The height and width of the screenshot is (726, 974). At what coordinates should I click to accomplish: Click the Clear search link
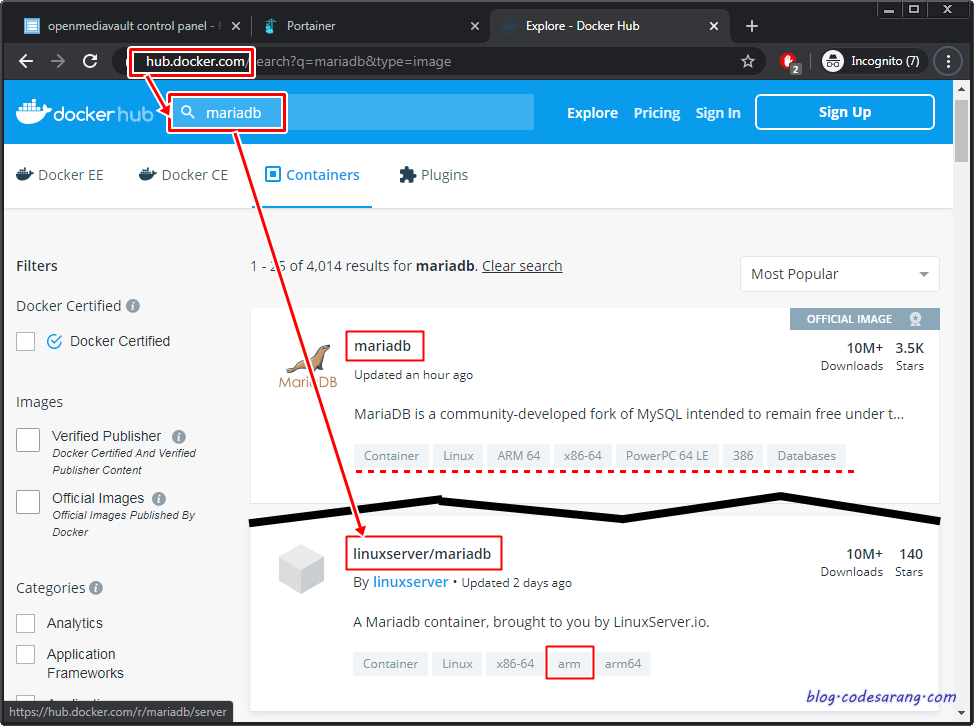[522, 266]
